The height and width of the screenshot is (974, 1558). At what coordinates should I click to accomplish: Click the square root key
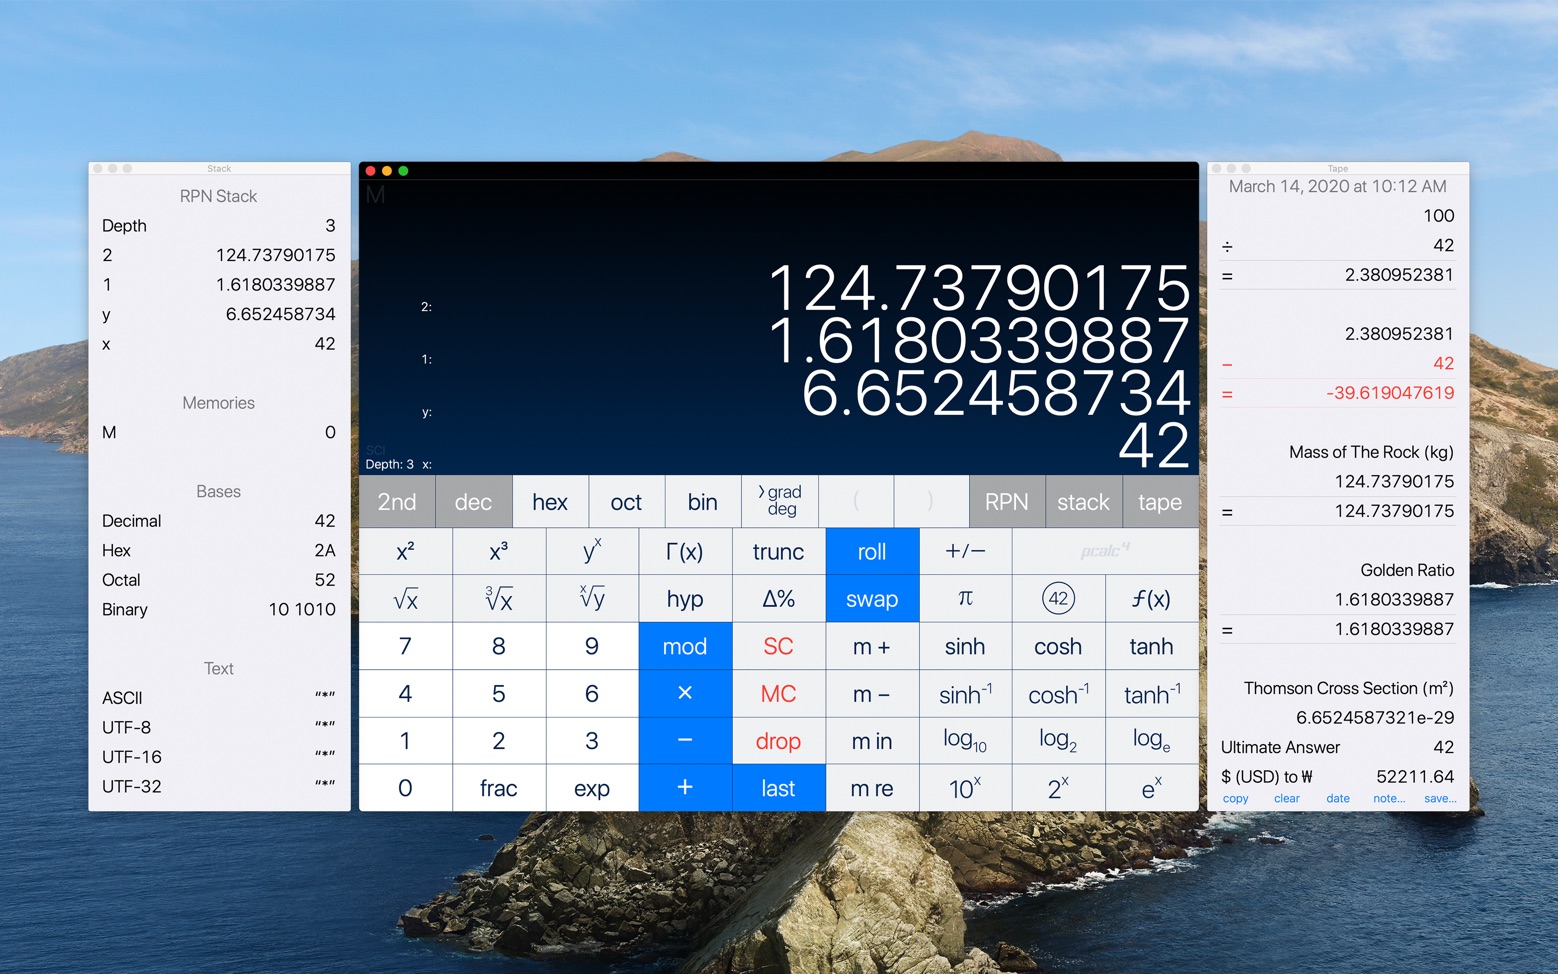click(405, 599)
